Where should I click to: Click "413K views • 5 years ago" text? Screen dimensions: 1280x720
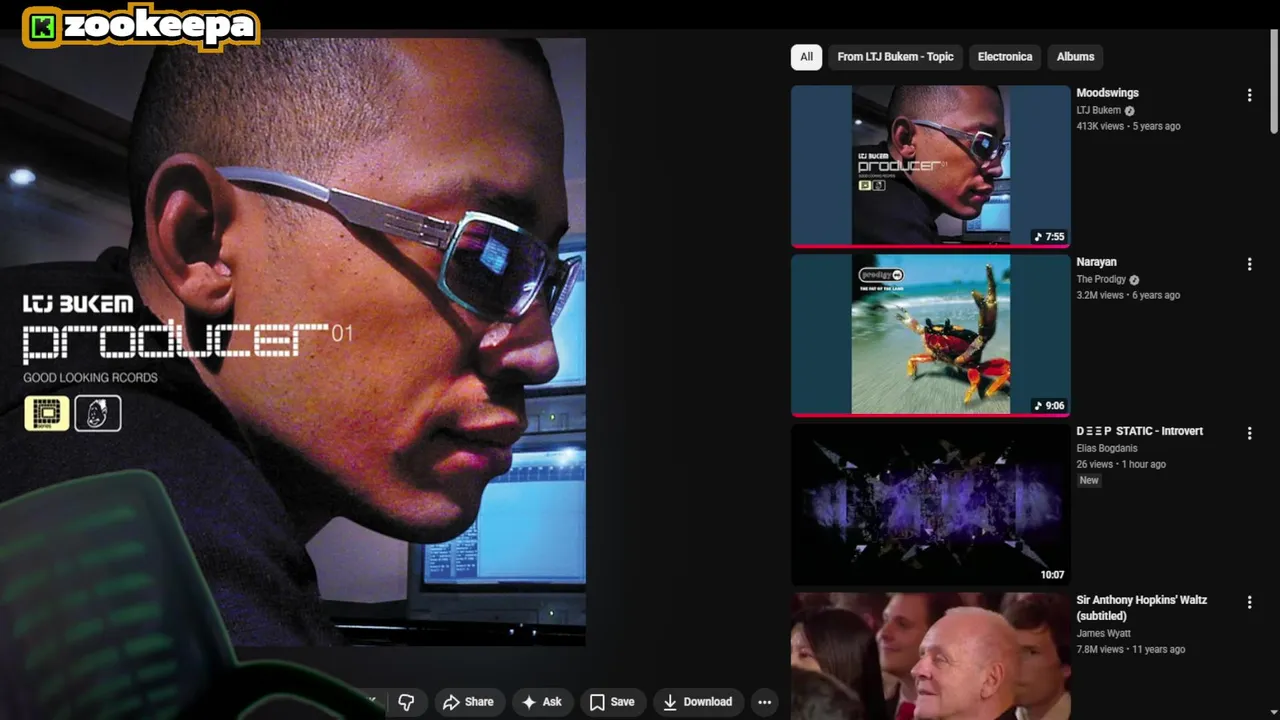tap(1128, 126)
